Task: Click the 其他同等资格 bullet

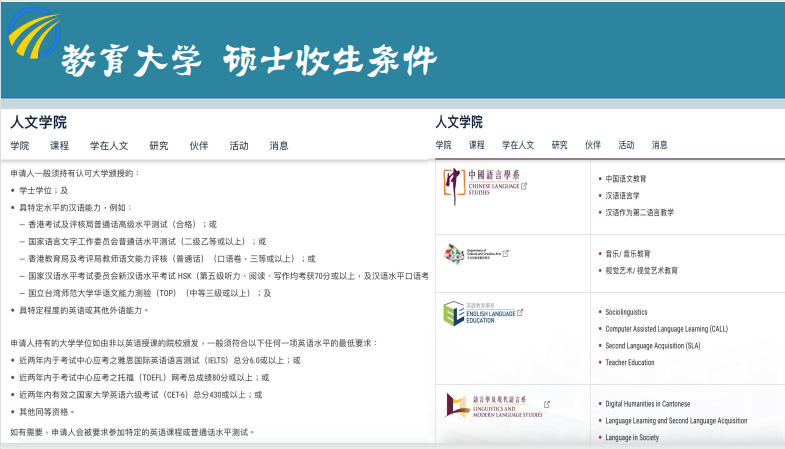Action: (47, 411)
